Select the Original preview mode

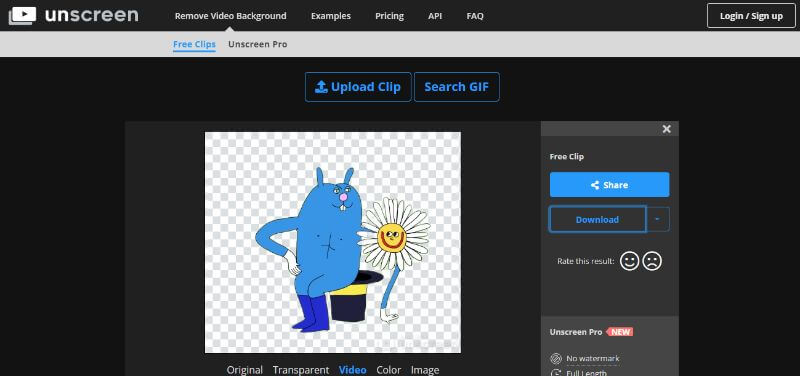coord(244,370)
